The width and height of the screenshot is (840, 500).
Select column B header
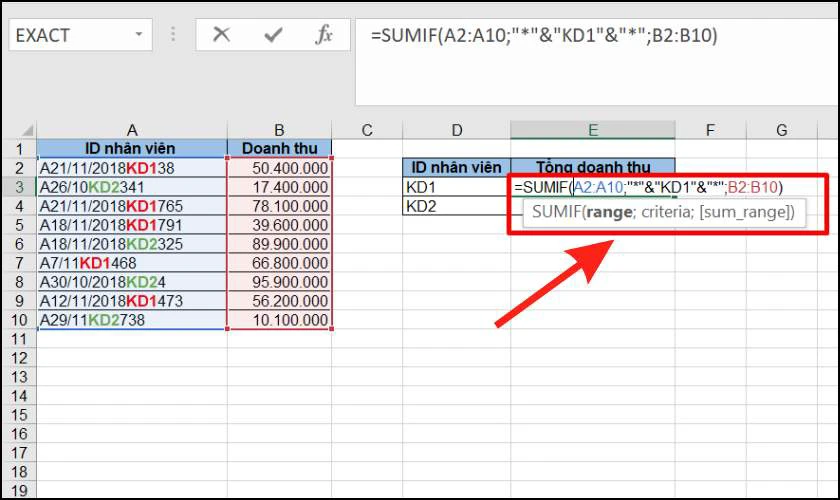279,130
